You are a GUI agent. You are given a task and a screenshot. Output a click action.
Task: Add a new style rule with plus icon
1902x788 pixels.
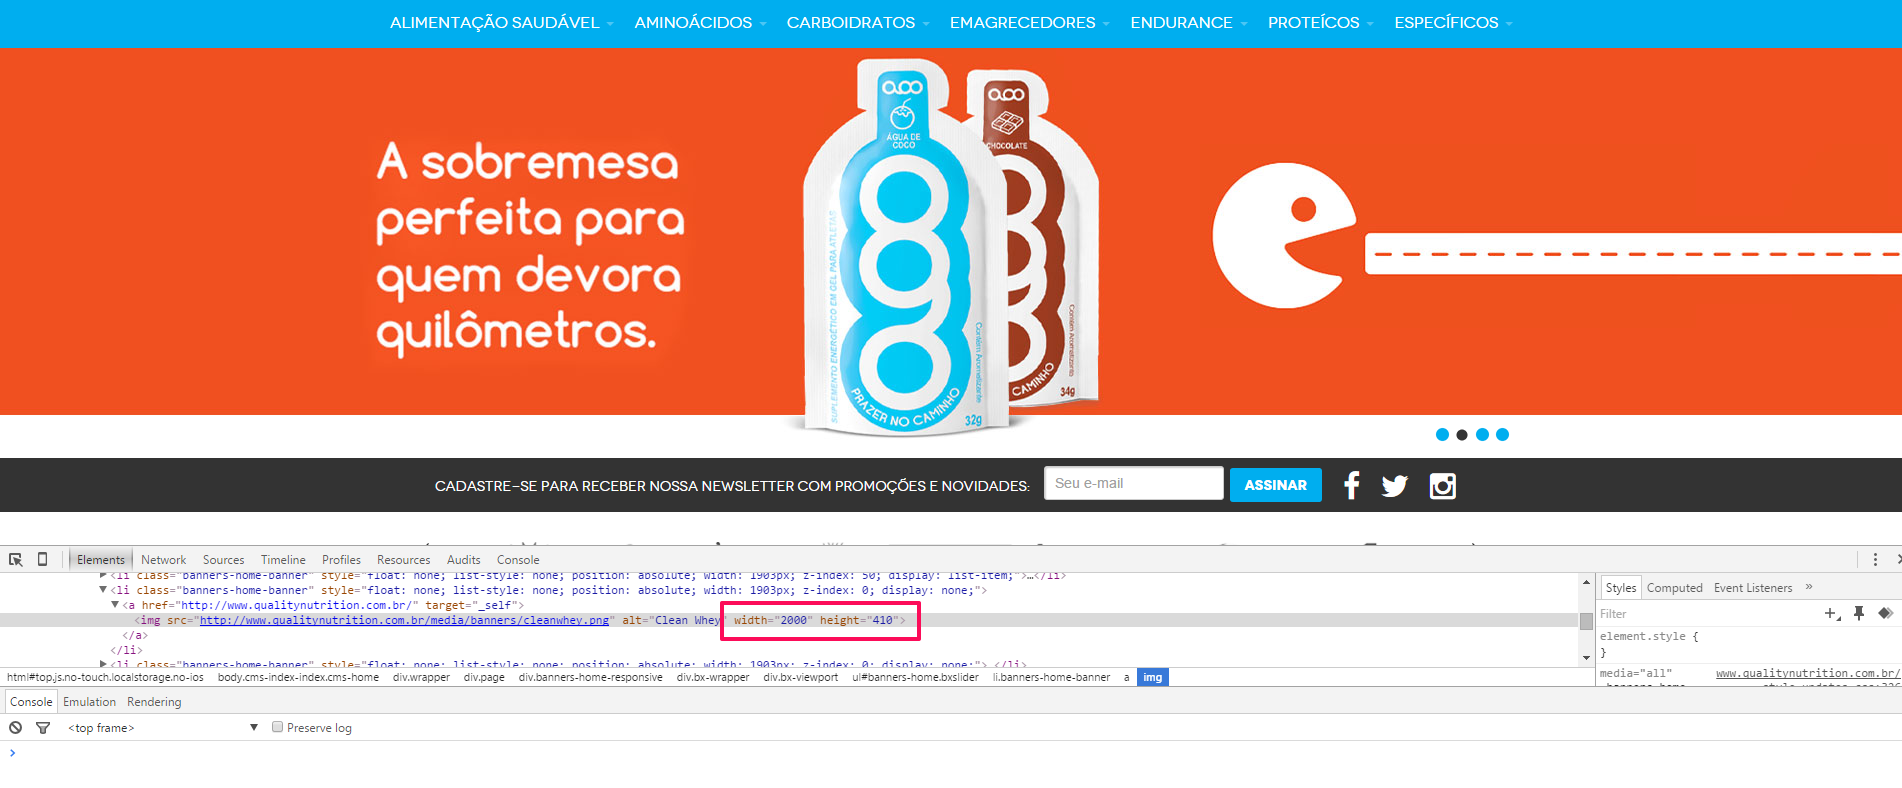coord(1832,613)
